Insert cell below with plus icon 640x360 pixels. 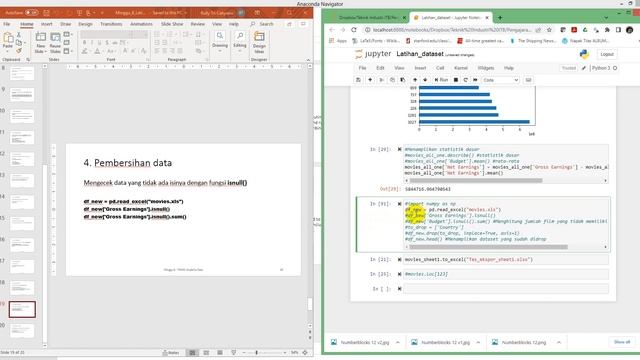[370, 80]
